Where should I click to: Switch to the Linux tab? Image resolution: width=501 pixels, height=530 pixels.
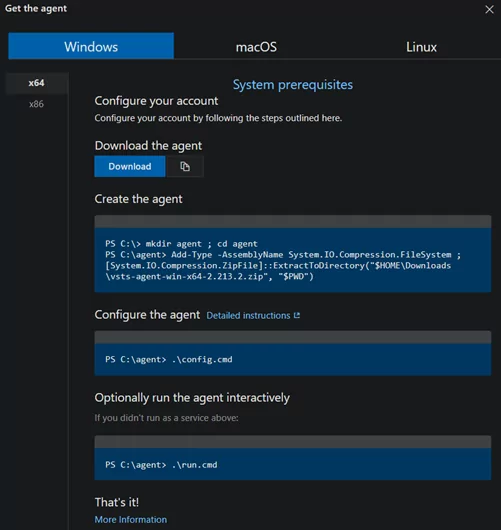(x=421, y=47)
